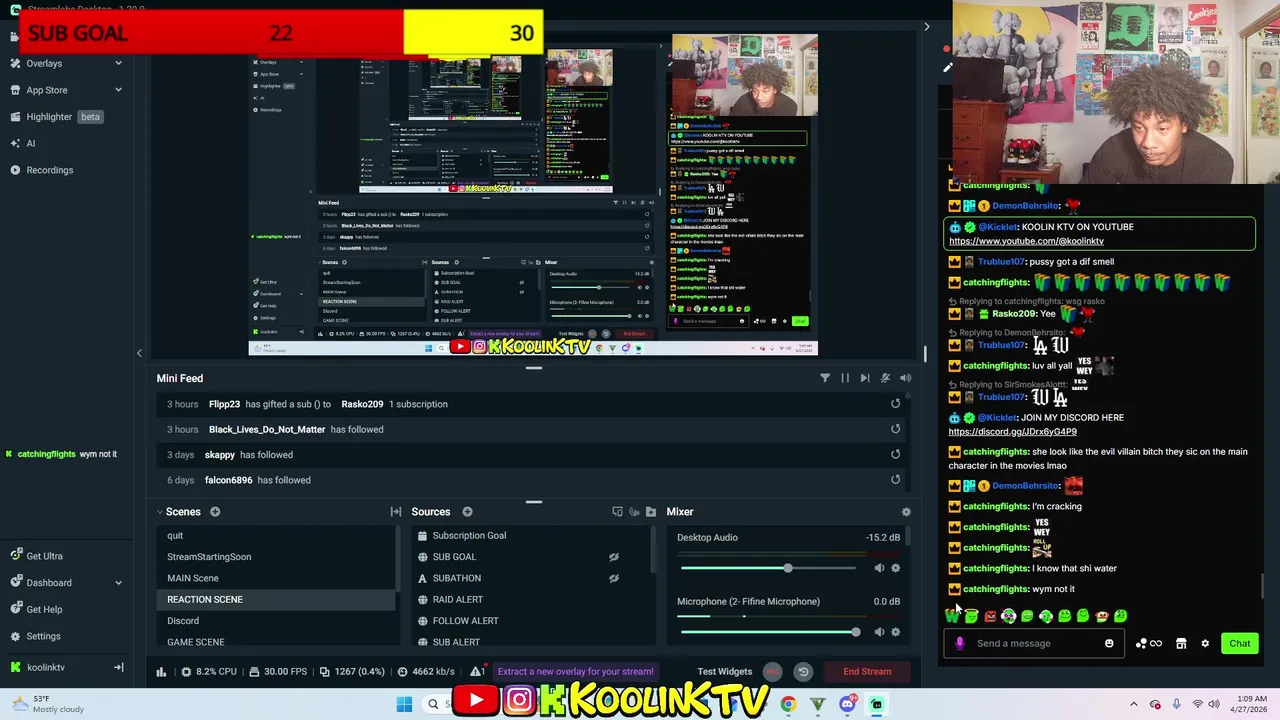Select the StreamStartingSoon scene
1280x720 pixels.
275,557
